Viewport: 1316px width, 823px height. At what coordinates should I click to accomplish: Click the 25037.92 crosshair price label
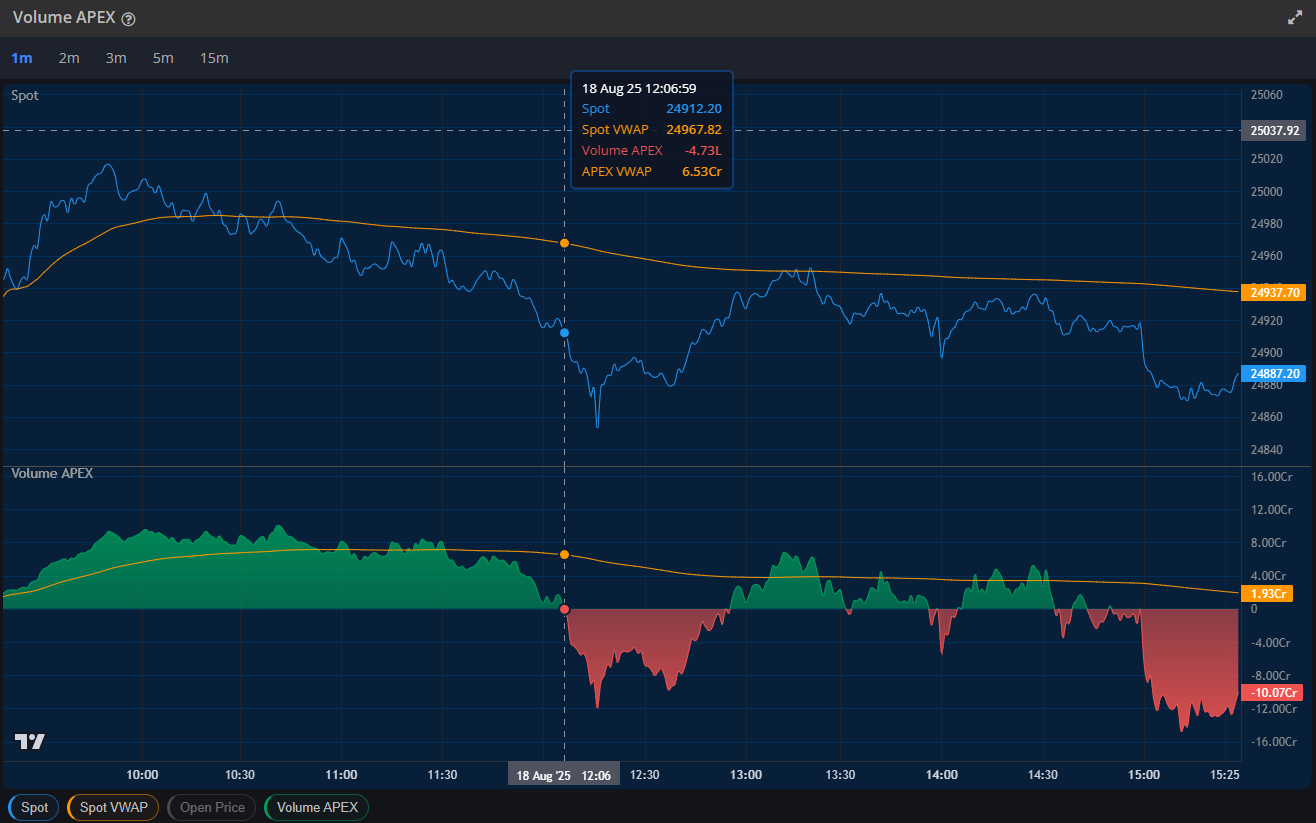click(1274, 130)
